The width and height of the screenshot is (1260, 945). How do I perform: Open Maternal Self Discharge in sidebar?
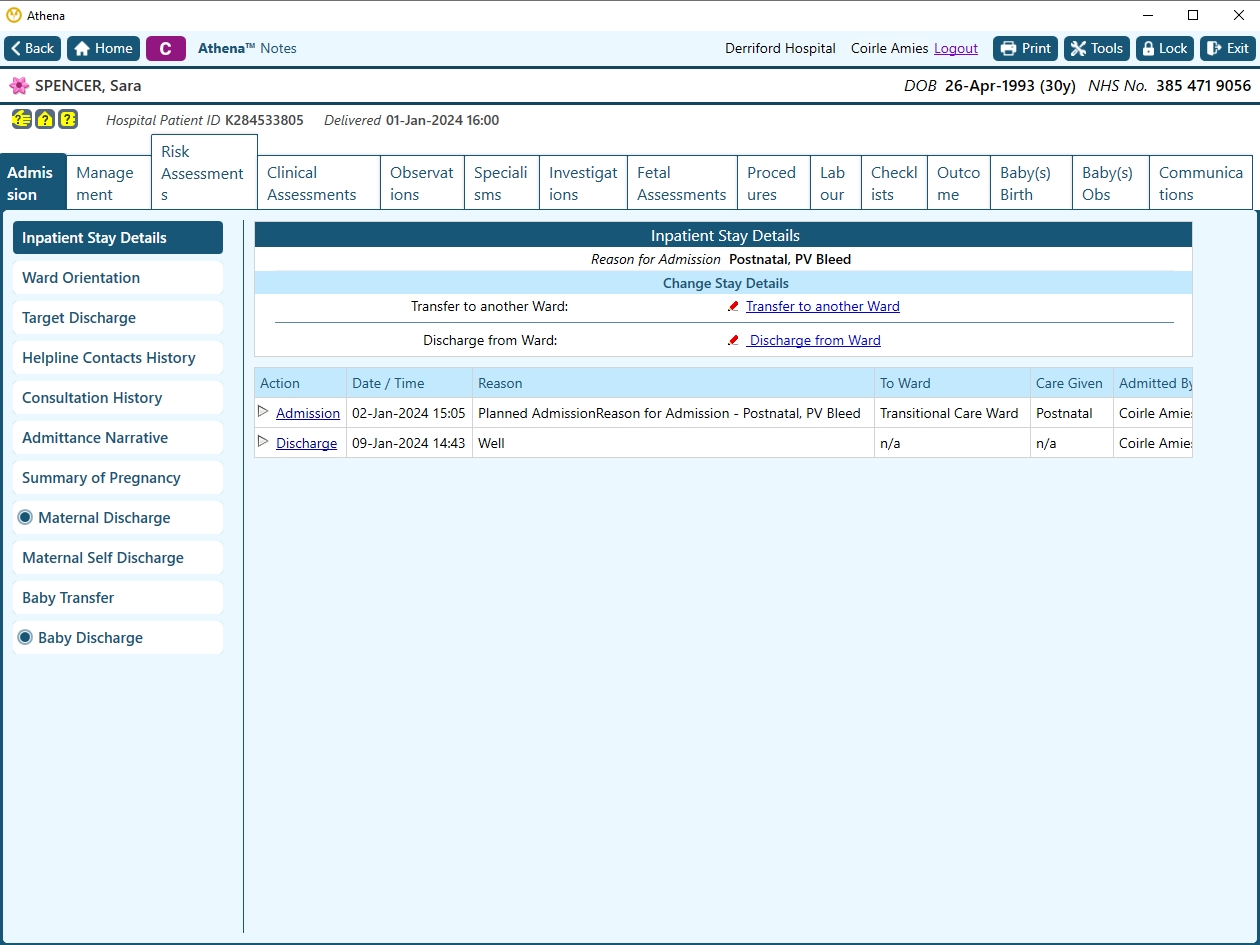tap(118, 558)
